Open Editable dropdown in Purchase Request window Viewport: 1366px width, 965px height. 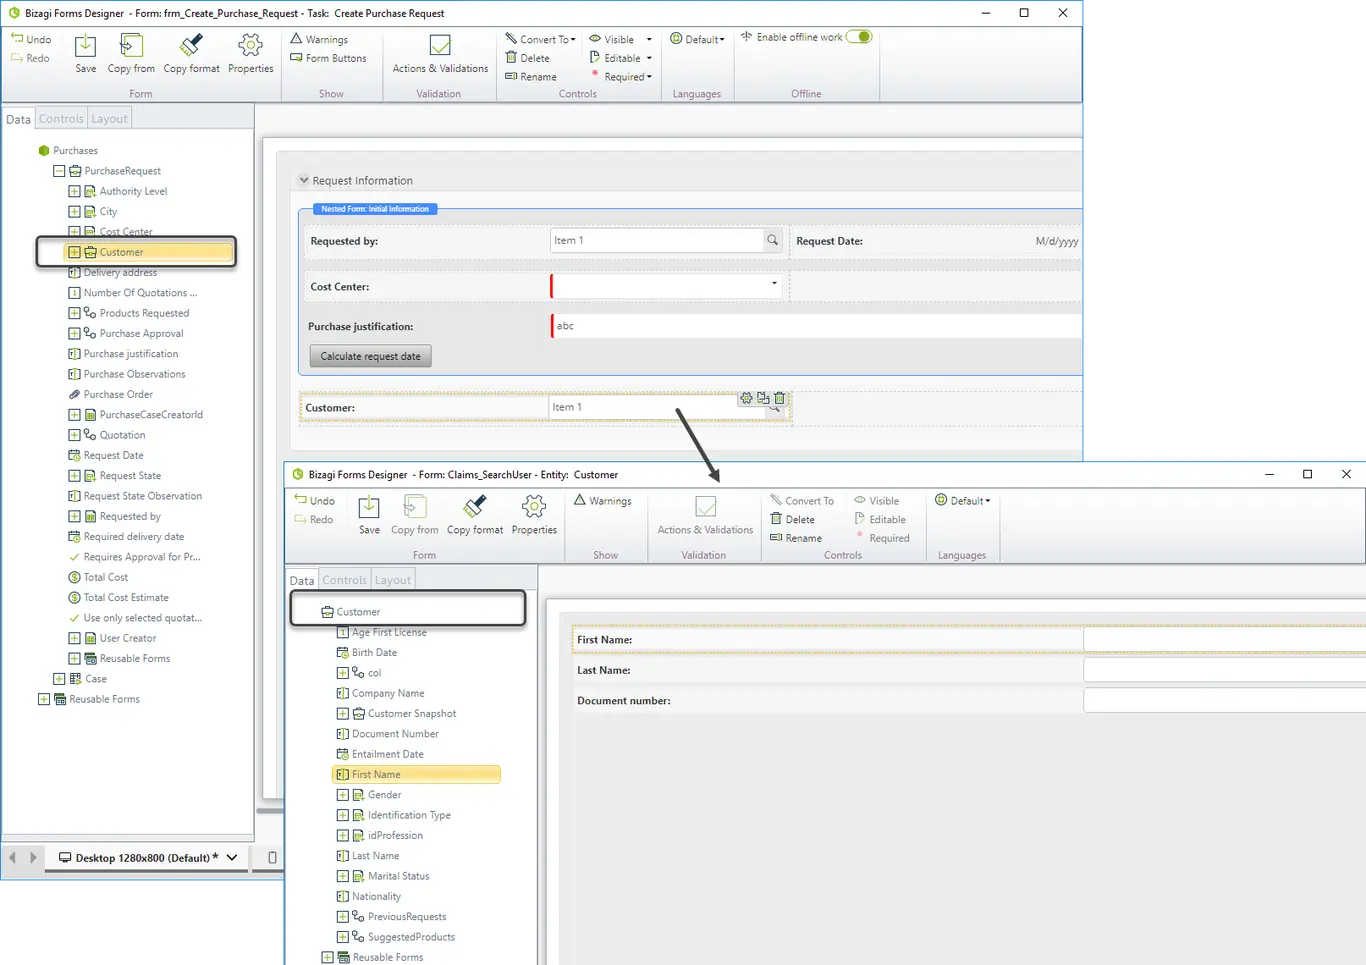tap(620, 58)
